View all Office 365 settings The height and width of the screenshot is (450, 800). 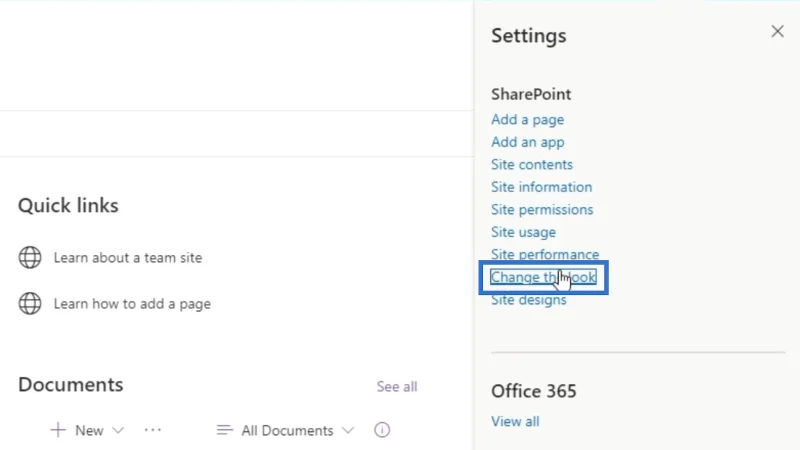515,421
